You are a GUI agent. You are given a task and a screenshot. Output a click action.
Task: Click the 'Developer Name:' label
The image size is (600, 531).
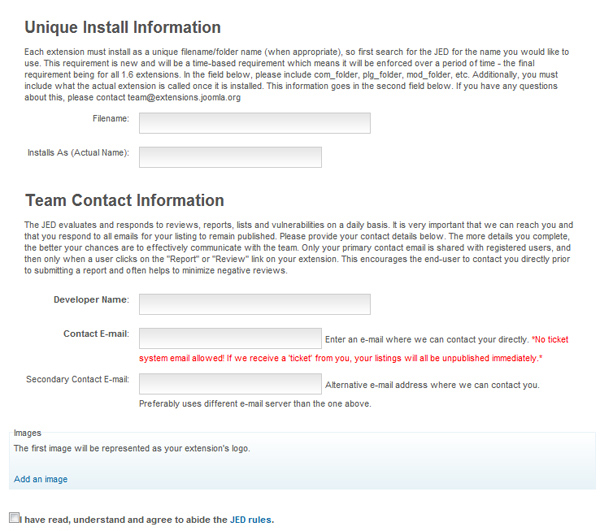(91, 300)
